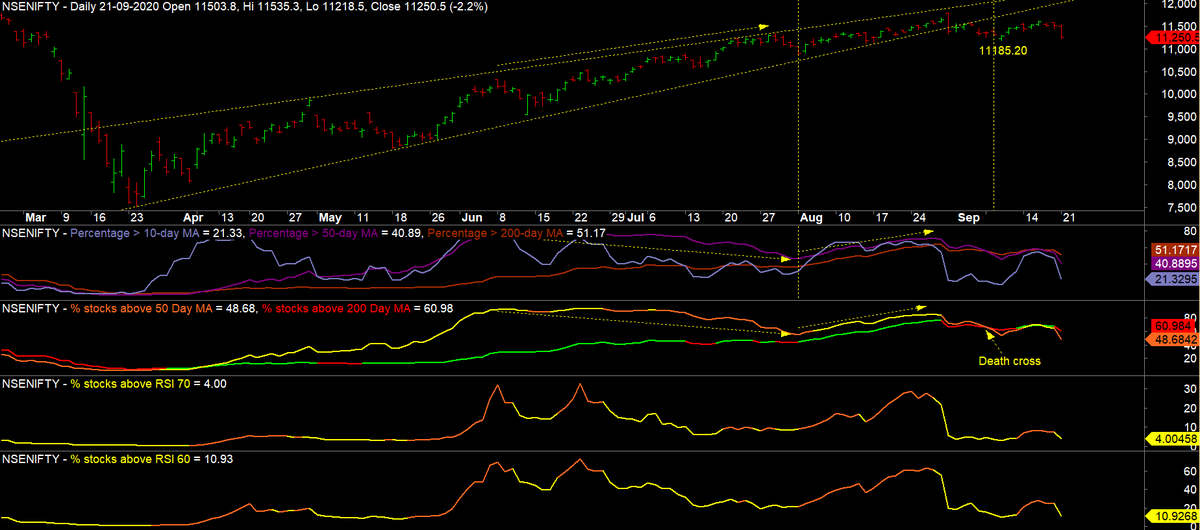Click the orange 48.6842 value tag
The image size is (1200, 530).
pyautogui.click(x=1174, y=340)
